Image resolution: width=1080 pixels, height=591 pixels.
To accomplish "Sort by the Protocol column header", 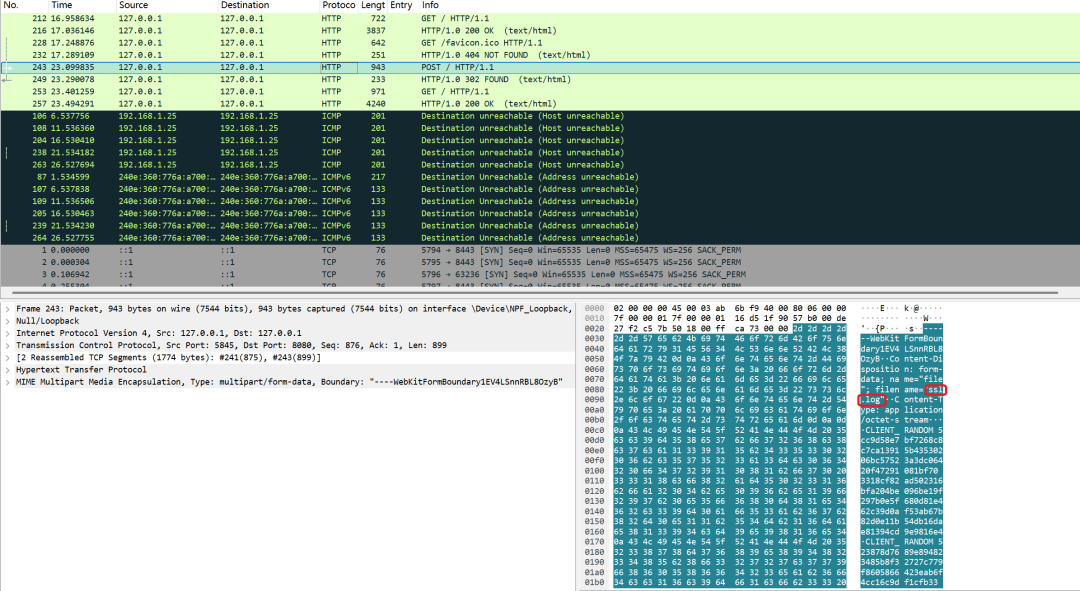I will click(x=338, y=6).
